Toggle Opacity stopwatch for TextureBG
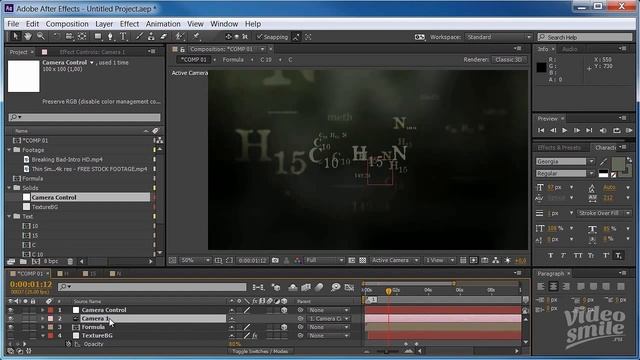Image resolution: width=640 pixels, height=360 pixels. tap(68, 344)
